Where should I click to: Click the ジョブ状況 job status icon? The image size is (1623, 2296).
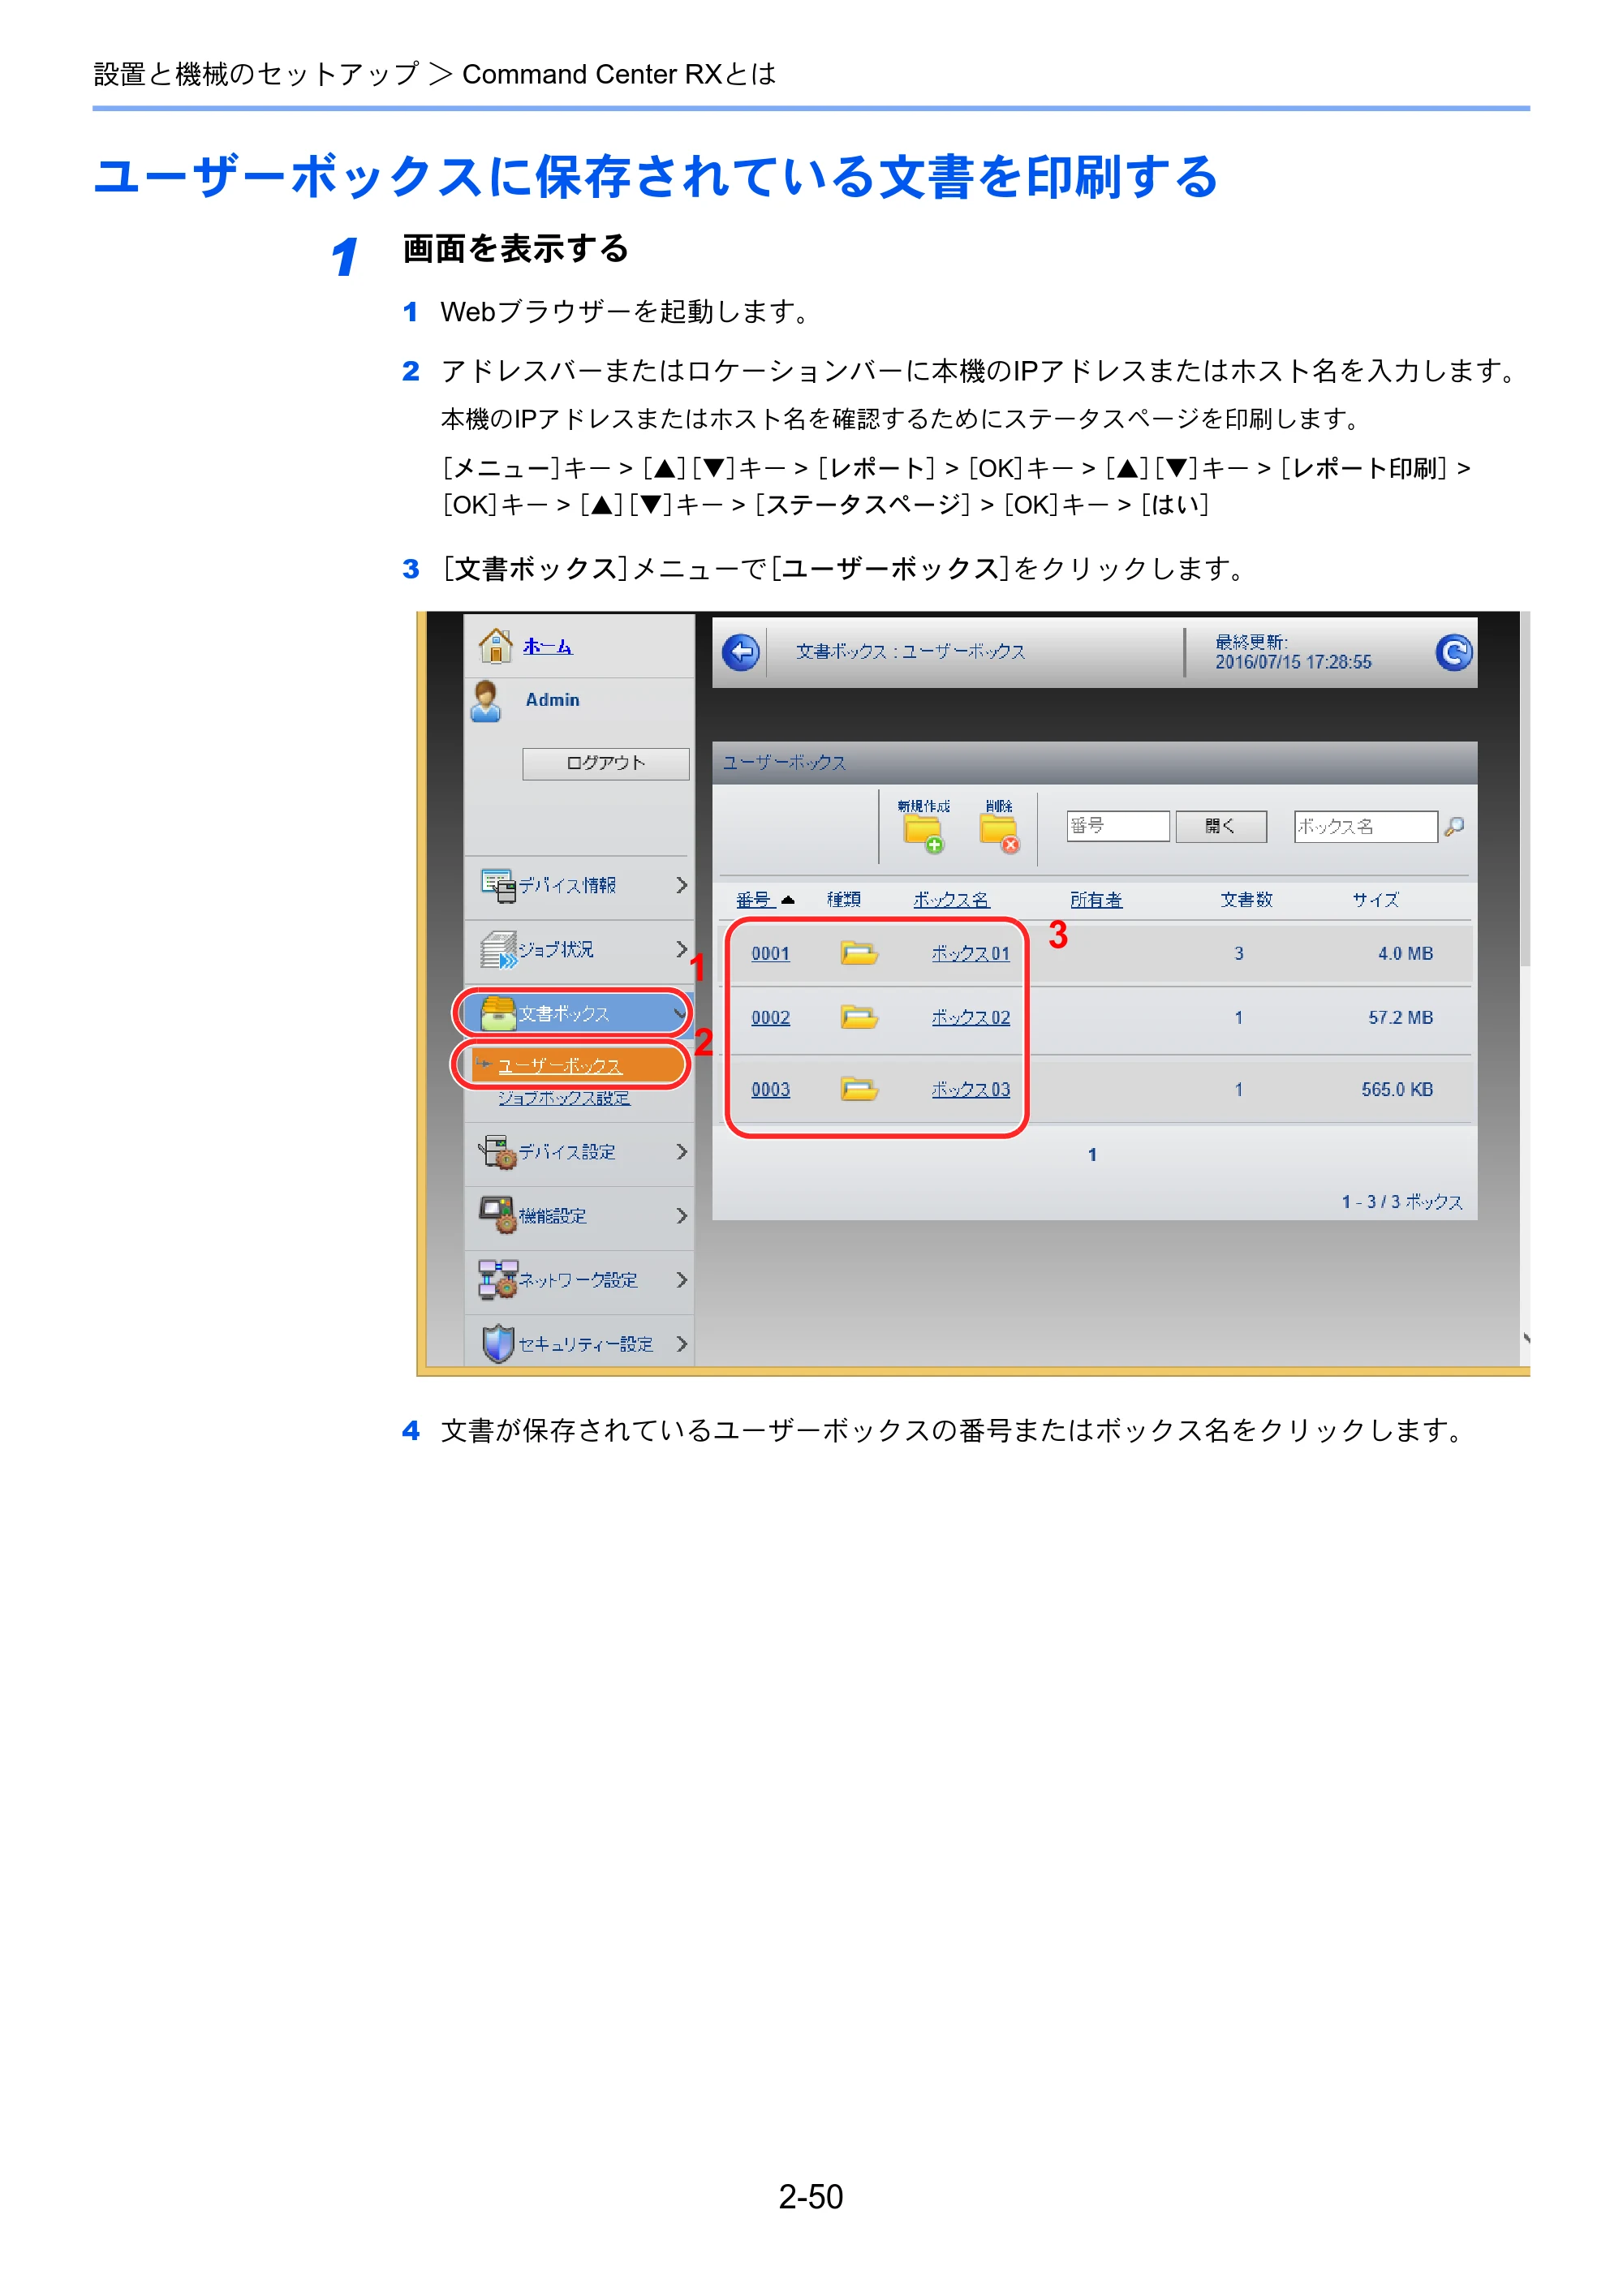[498, 949]
